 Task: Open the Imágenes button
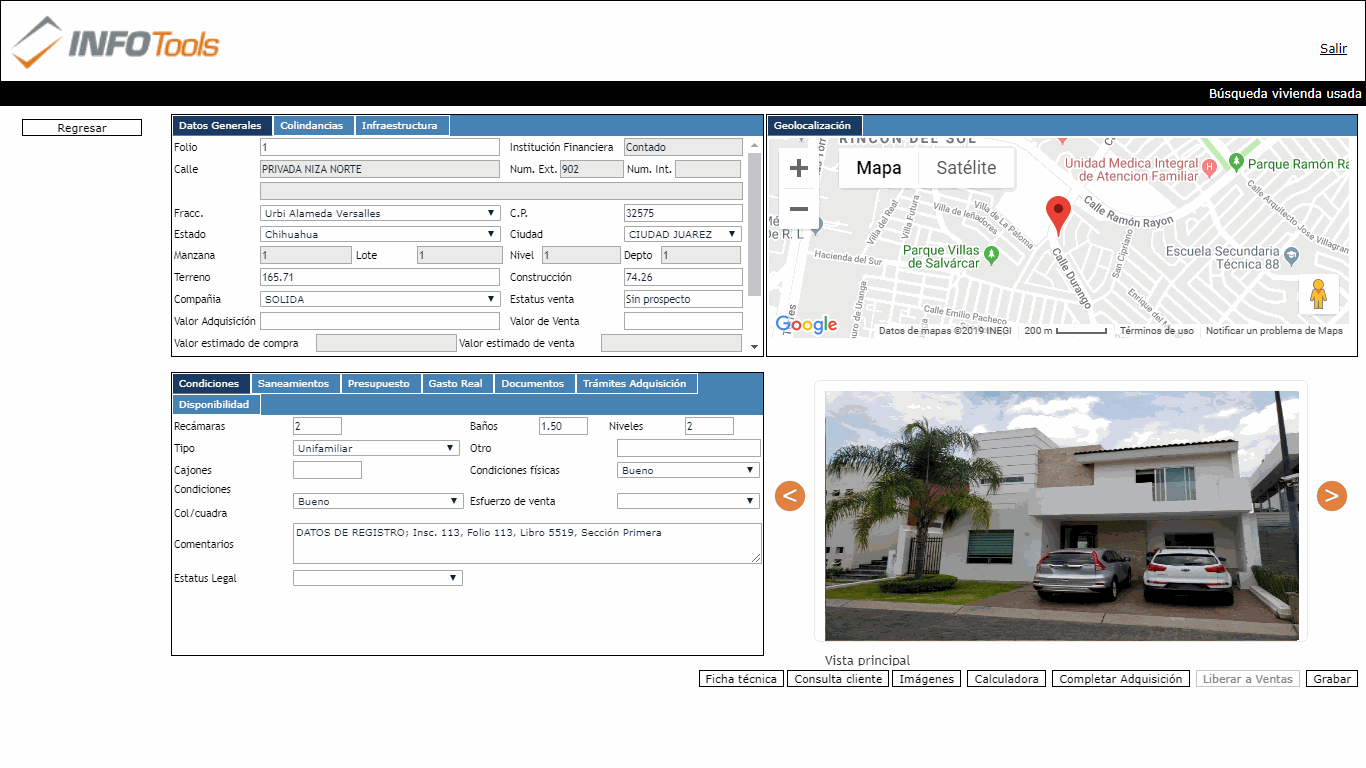[x=926, y=679]
